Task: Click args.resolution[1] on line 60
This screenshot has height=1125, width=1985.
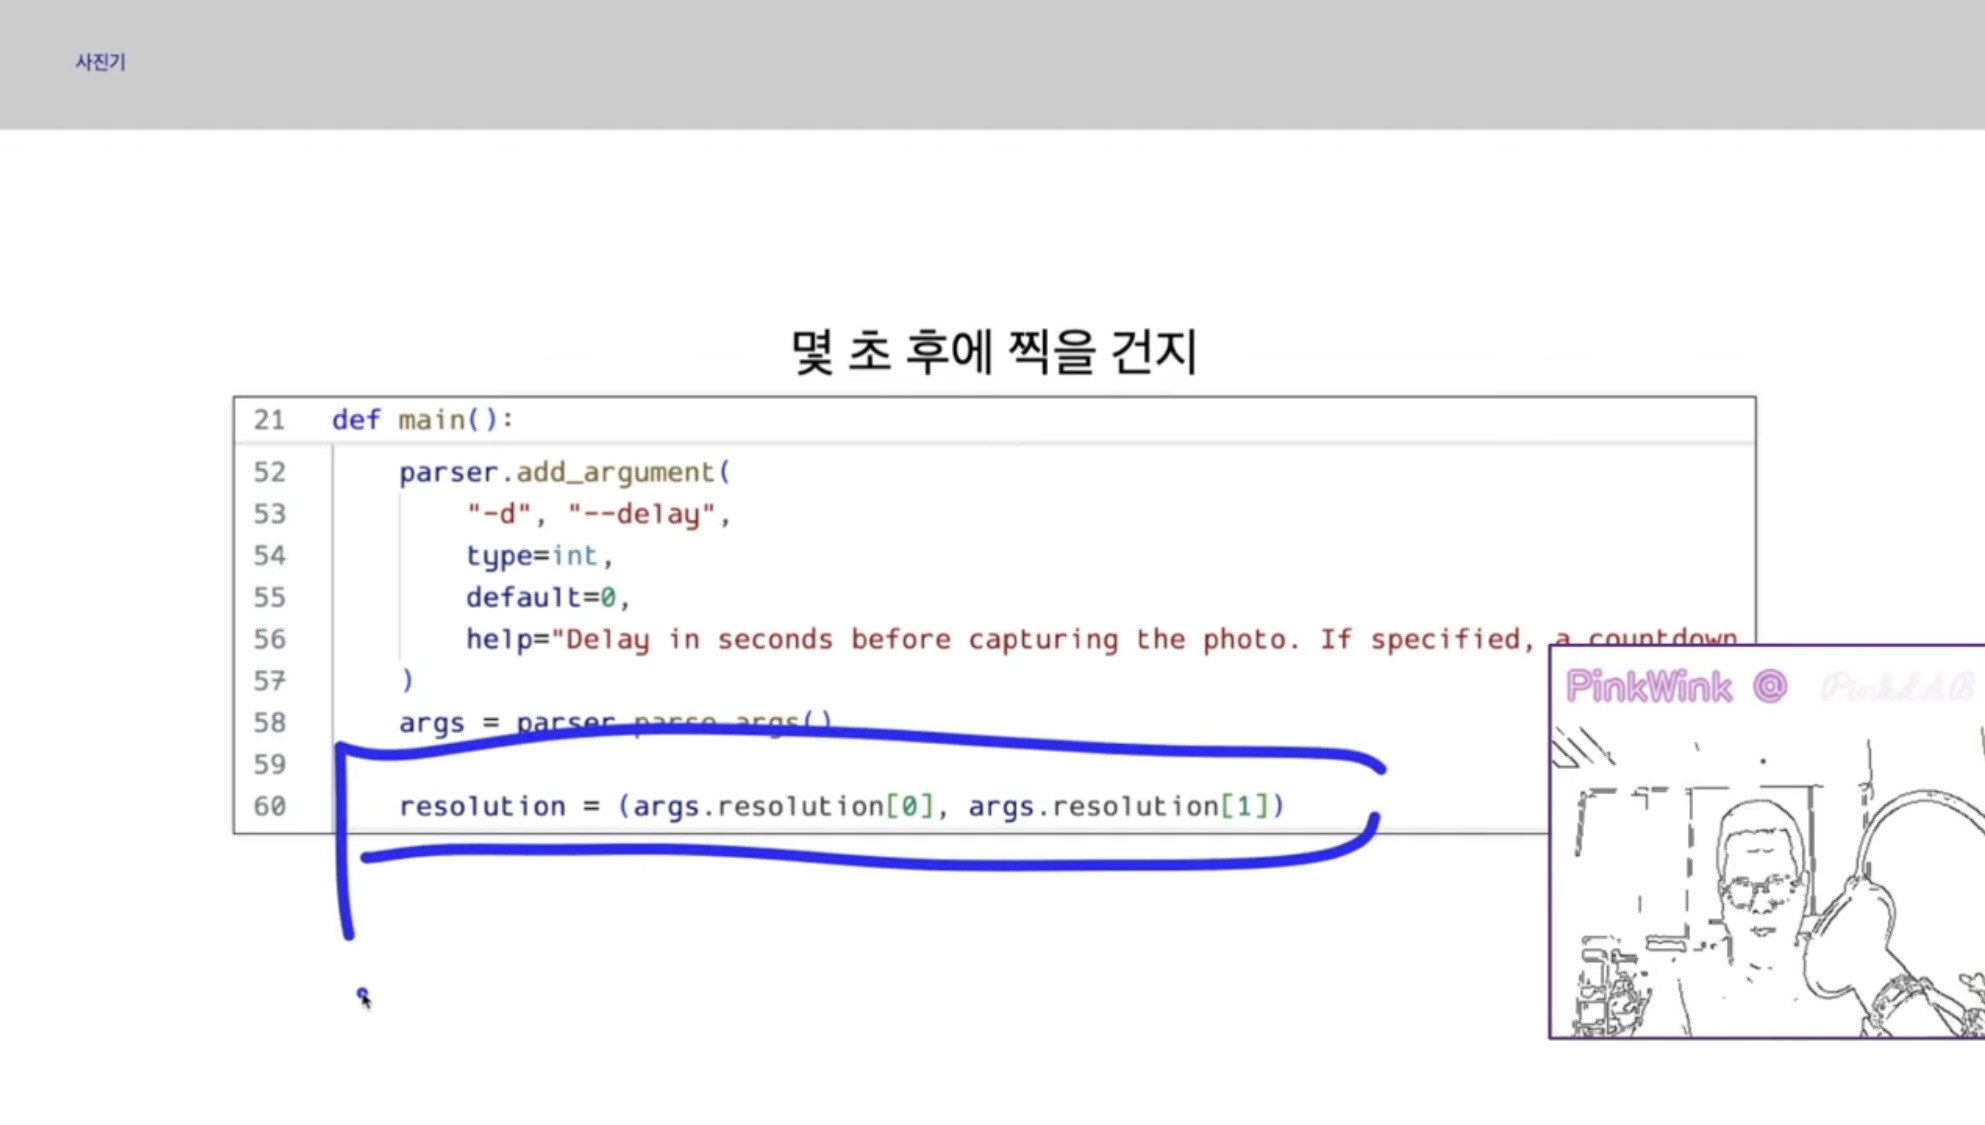Action: (x=1118, y=806)
